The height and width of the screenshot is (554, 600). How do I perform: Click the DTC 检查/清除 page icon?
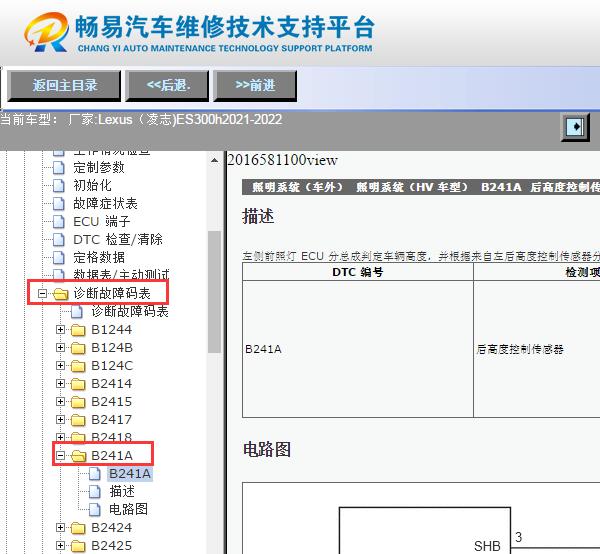tap(59, 239)
